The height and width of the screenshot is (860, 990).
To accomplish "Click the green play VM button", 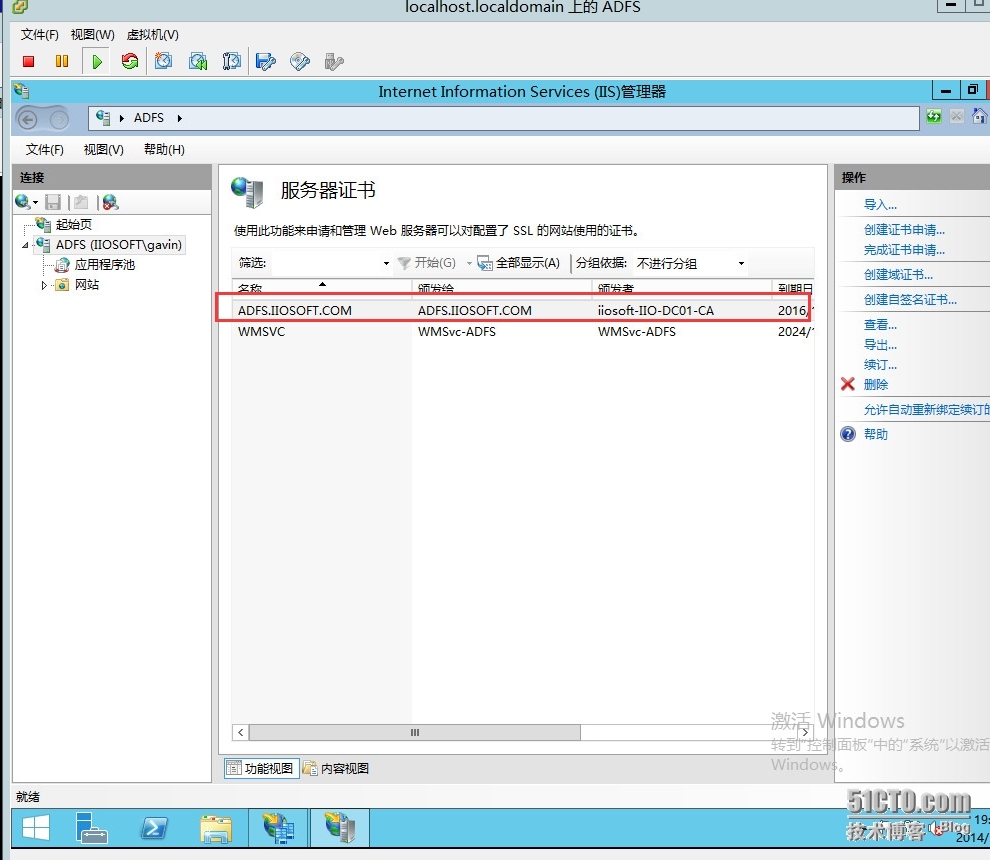I will (x=97, y=61).
